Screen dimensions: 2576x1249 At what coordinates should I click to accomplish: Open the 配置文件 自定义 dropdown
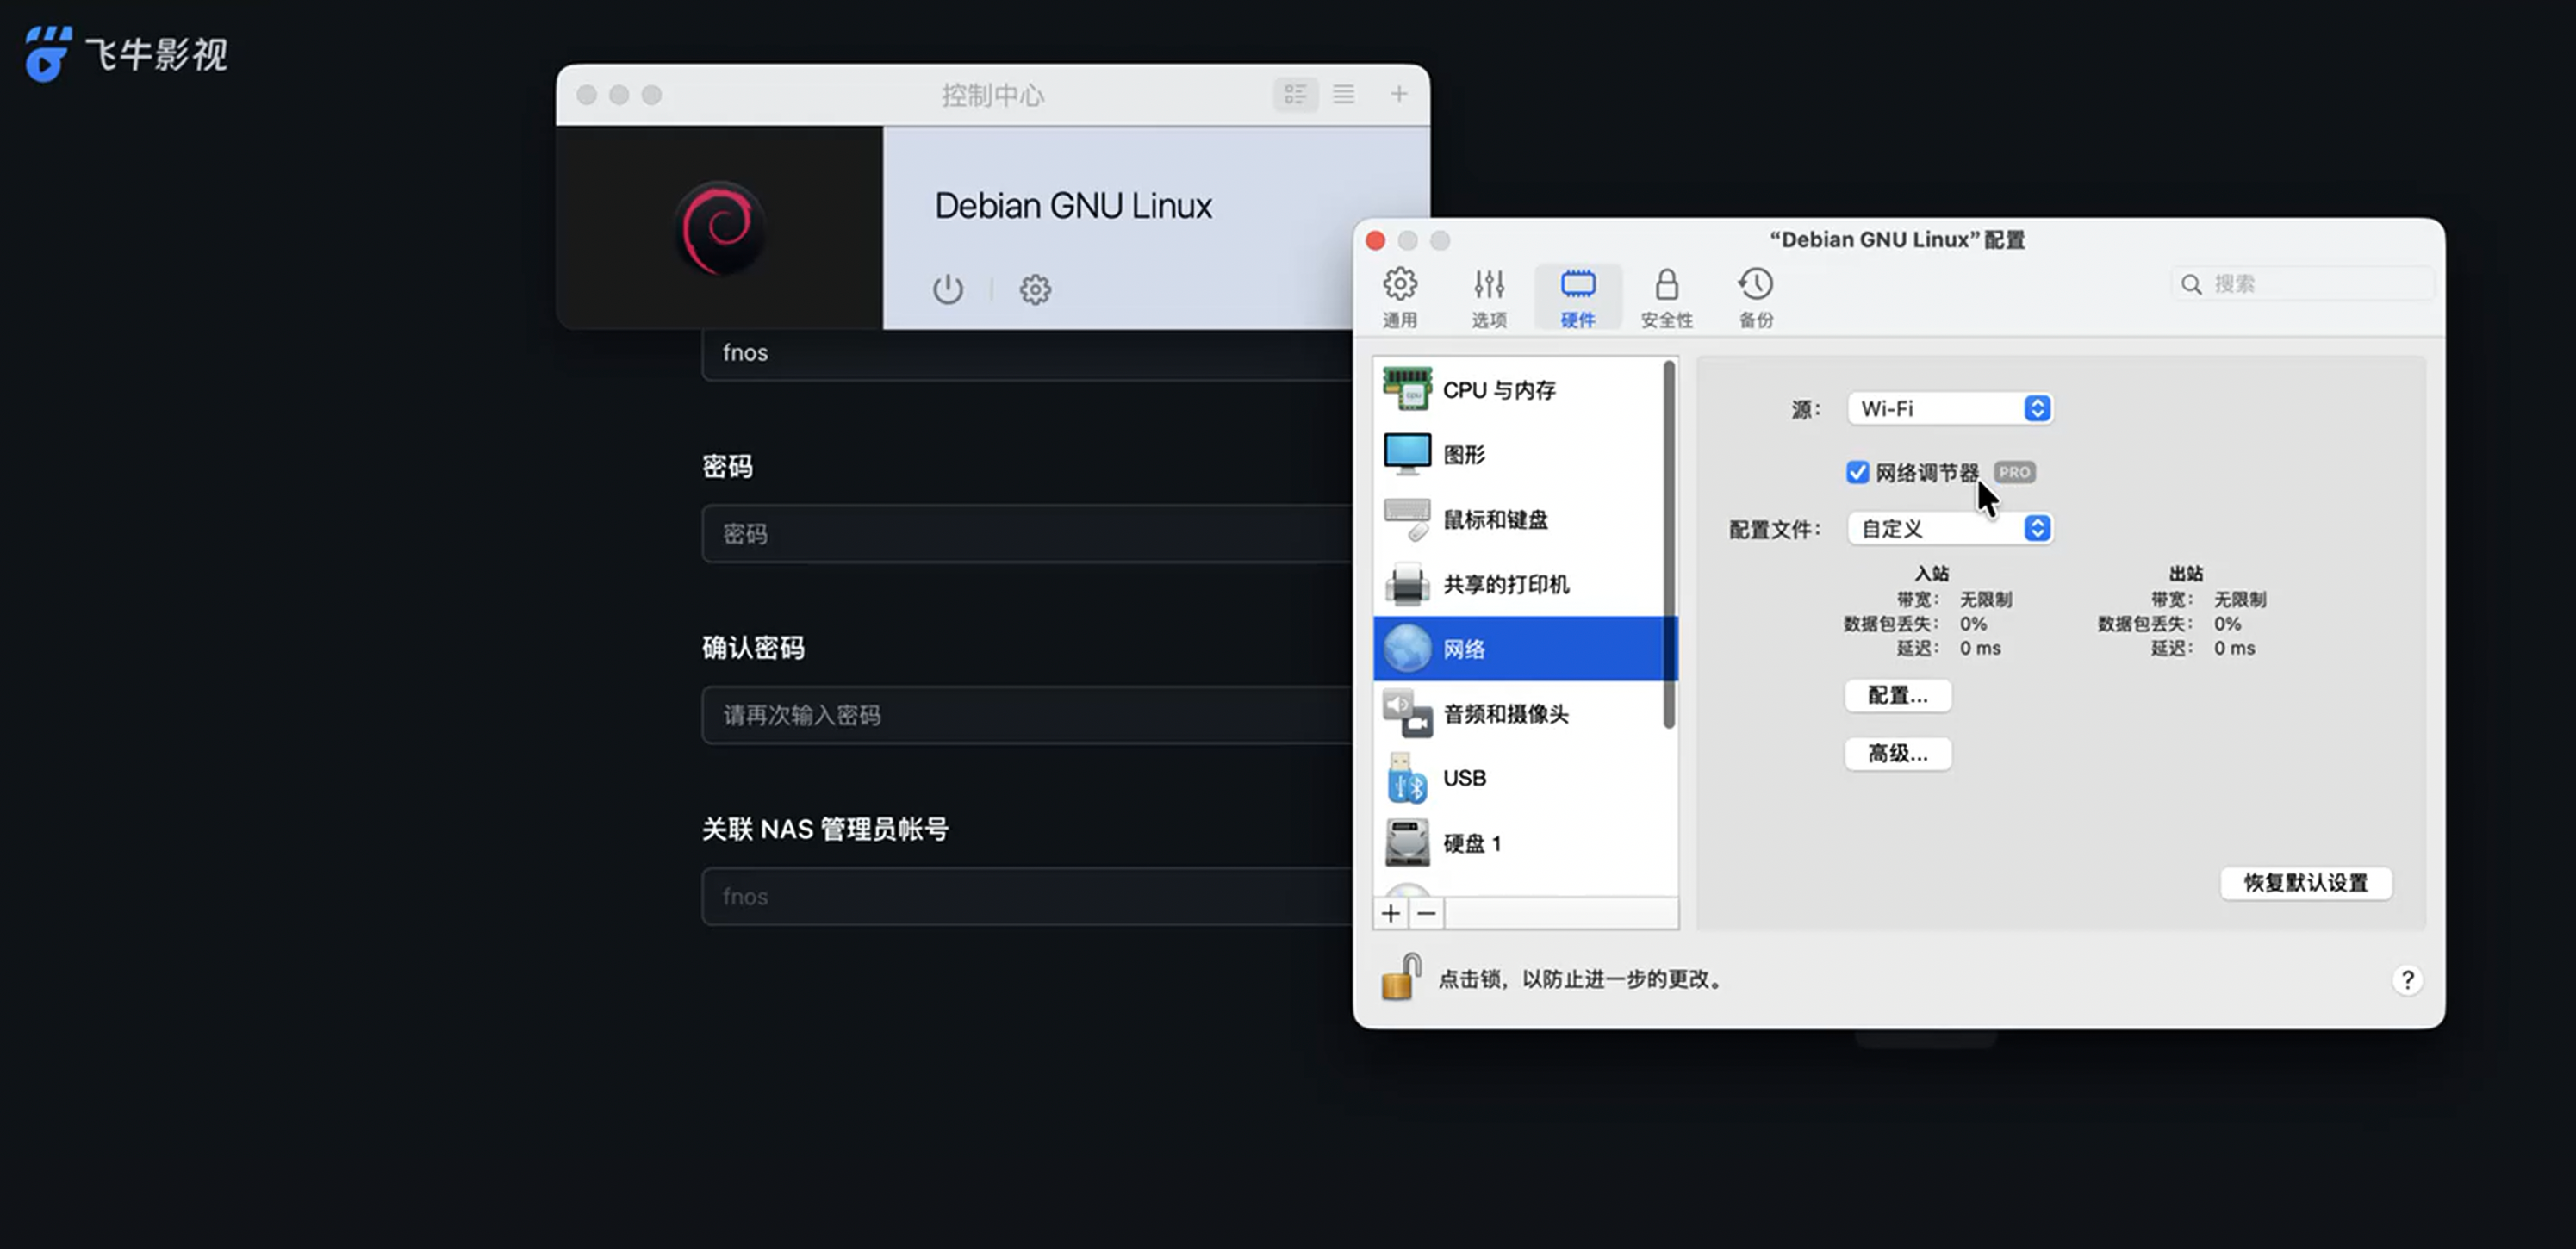pos(1949,528)
